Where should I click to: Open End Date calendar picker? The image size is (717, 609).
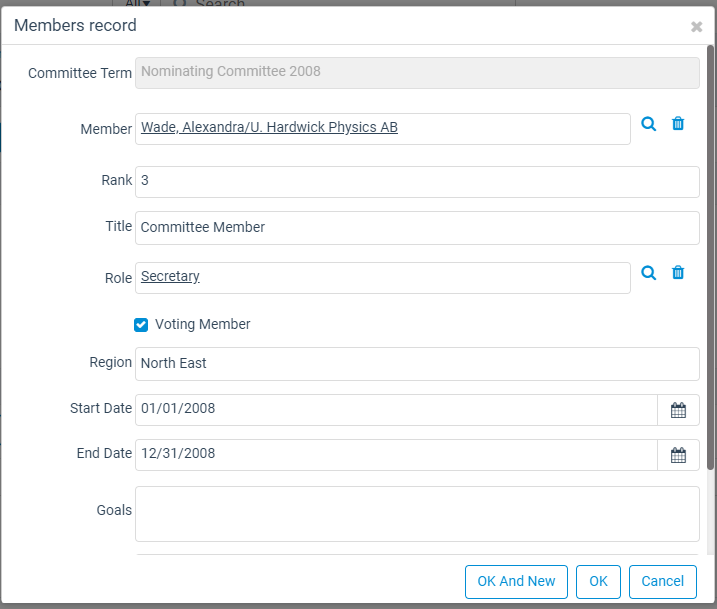pyautogui.click(x=678, y=455)
